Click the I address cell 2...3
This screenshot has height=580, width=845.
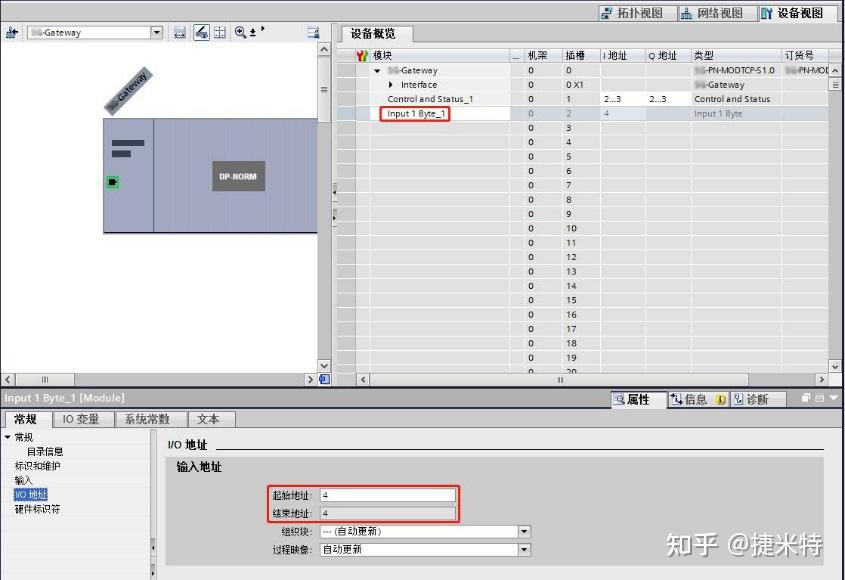coord(622,99)
